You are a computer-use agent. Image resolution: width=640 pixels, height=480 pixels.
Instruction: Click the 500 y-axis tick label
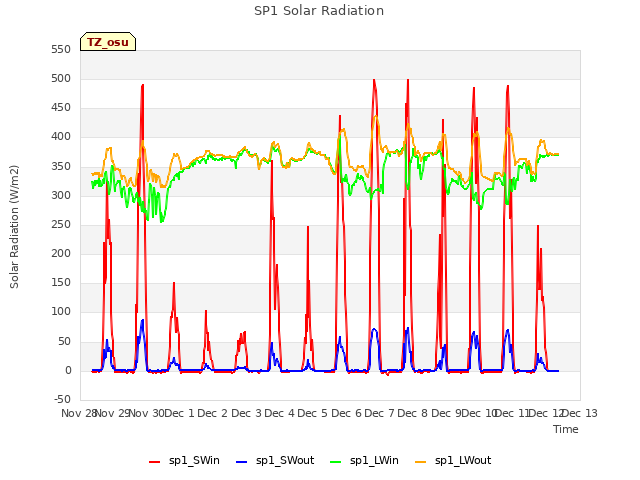tap(61, 79)
